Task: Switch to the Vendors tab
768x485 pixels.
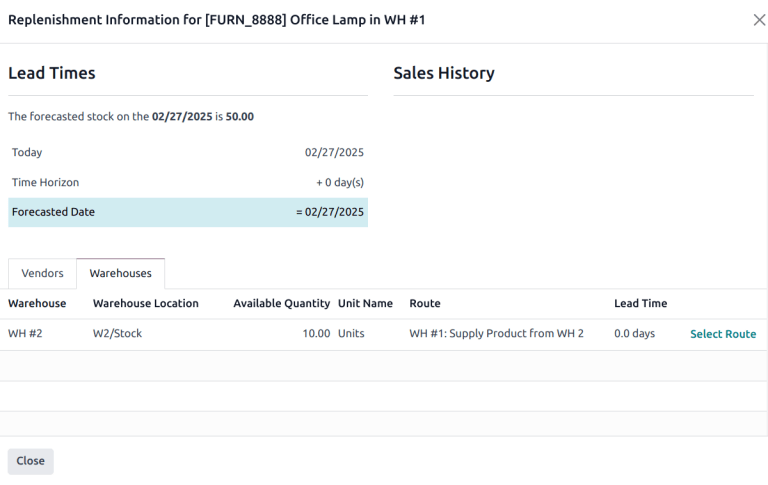Action: pyautogui.click(x=42, y=273)
